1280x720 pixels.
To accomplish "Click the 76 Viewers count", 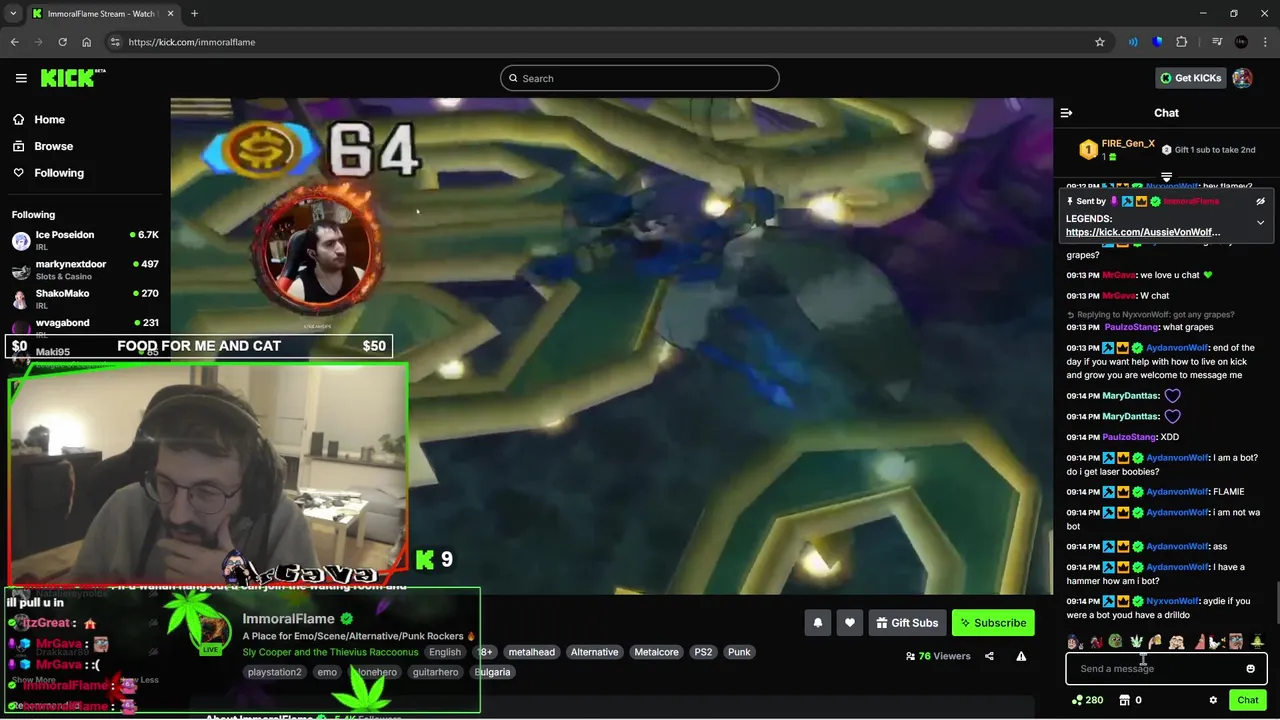I will click(x=938, y=656).
